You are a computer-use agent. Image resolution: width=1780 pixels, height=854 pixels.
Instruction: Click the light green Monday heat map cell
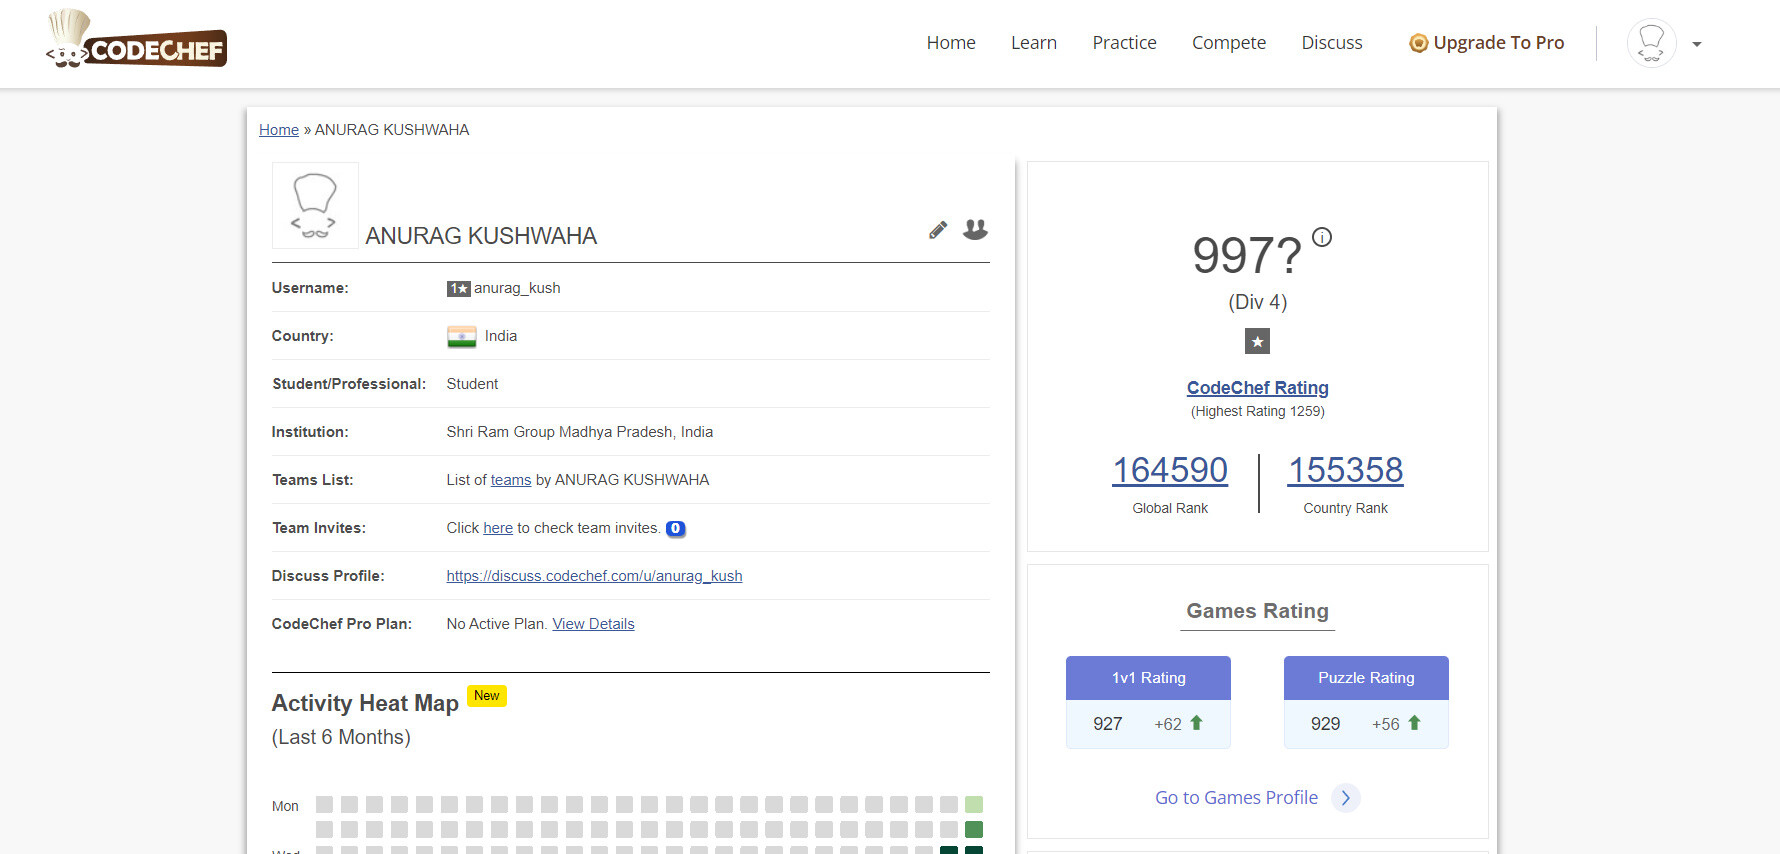coord(974,804)
